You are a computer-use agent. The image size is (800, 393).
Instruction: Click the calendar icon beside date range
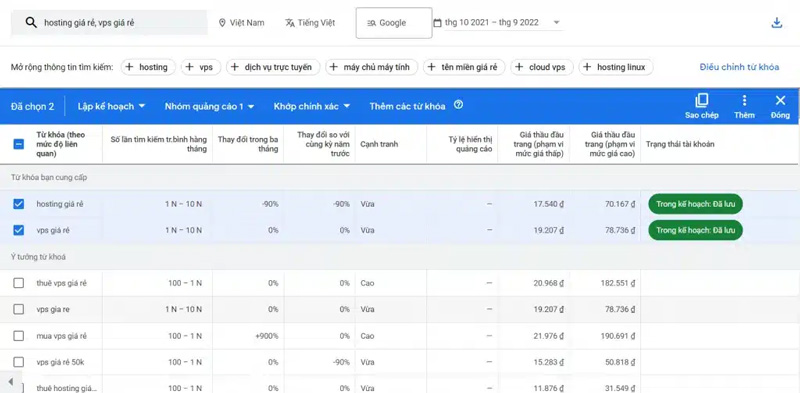pos(437,23)
